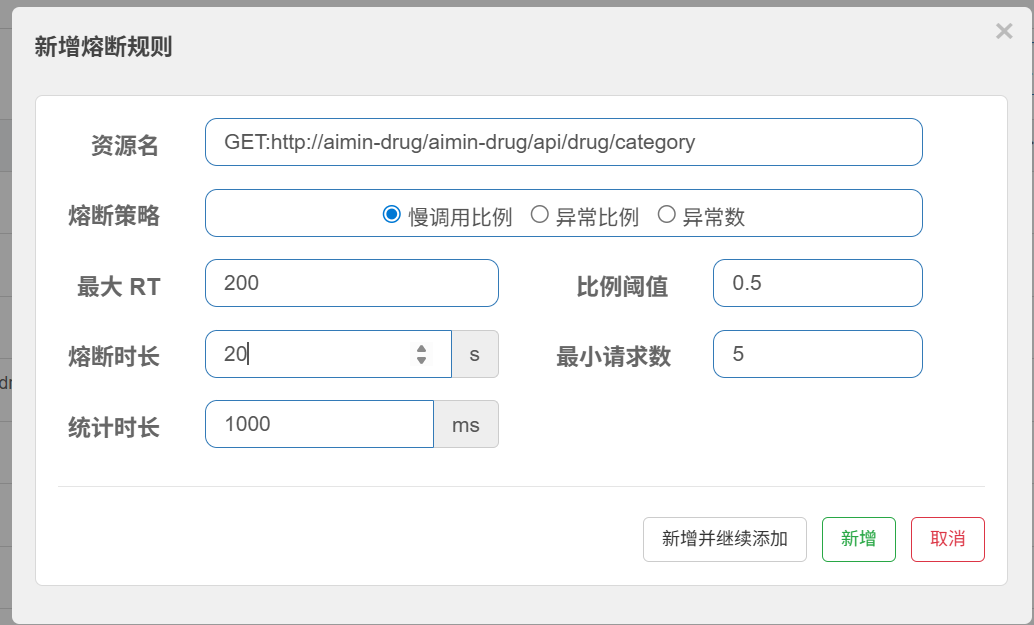The height and width of the screenshot is (625, 1034).
Task: Click the 比例阈值 field showing 0.5
Action: (x=817, y=283)
